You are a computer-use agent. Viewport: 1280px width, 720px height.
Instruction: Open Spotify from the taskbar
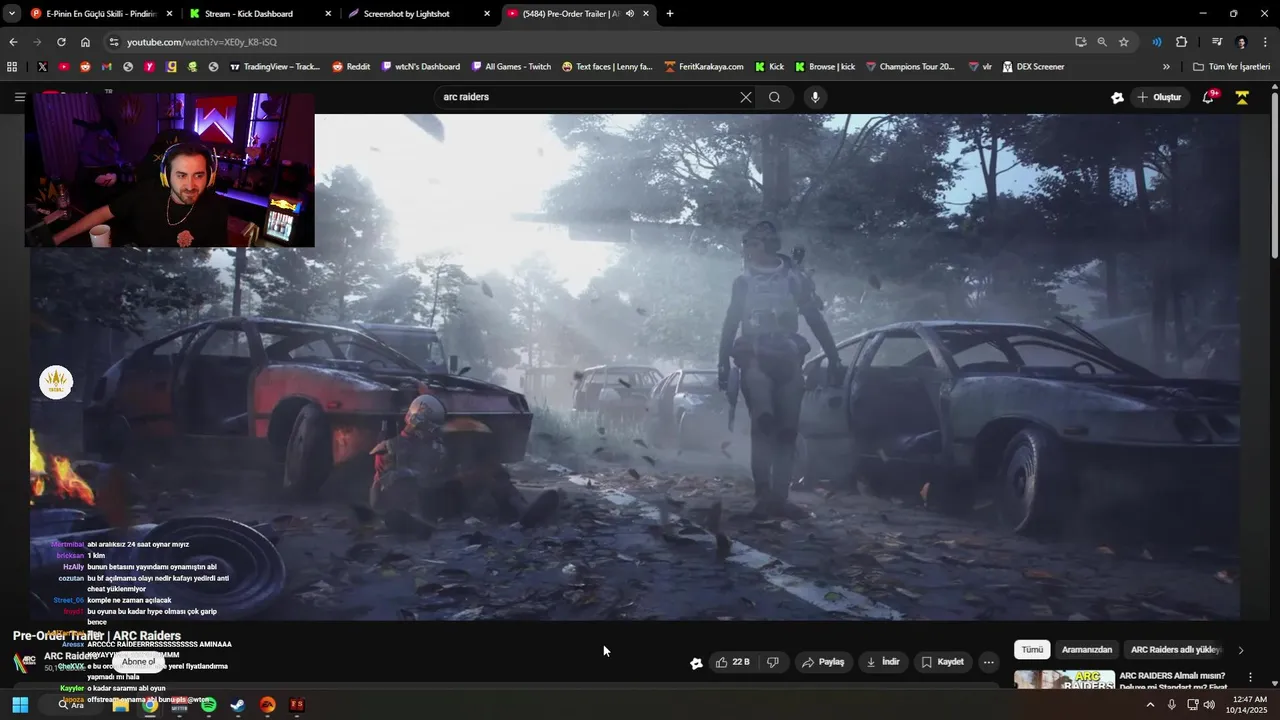(208, 705)
